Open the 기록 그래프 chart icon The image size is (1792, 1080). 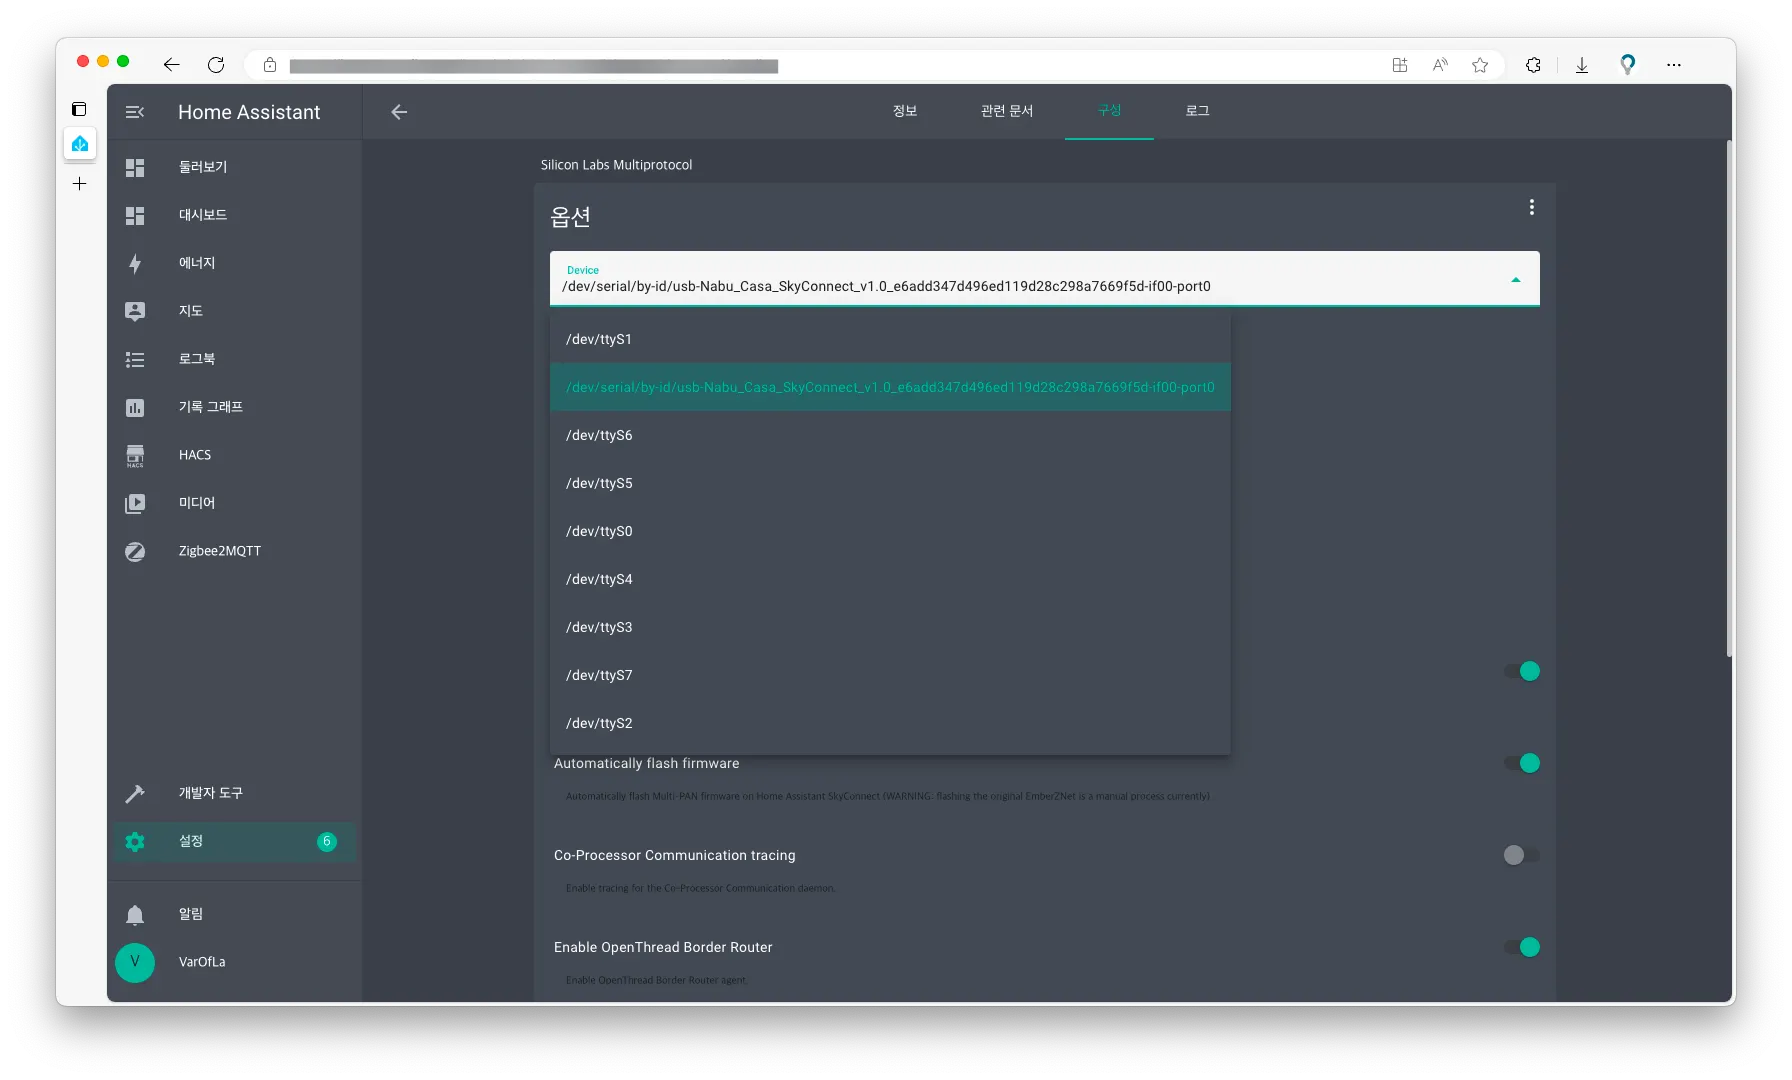(135, 407)
